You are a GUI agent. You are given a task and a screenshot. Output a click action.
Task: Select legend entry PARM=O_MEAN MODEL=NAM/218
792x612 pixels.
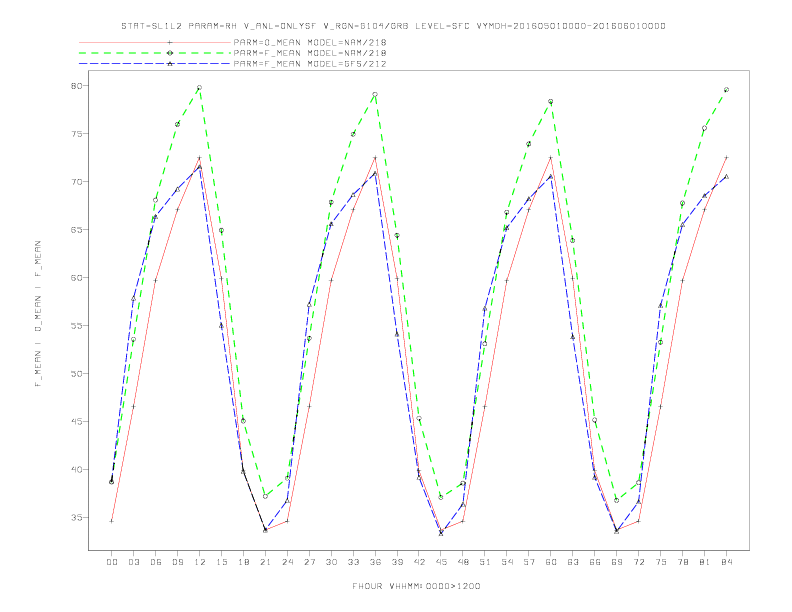[310, 42]
